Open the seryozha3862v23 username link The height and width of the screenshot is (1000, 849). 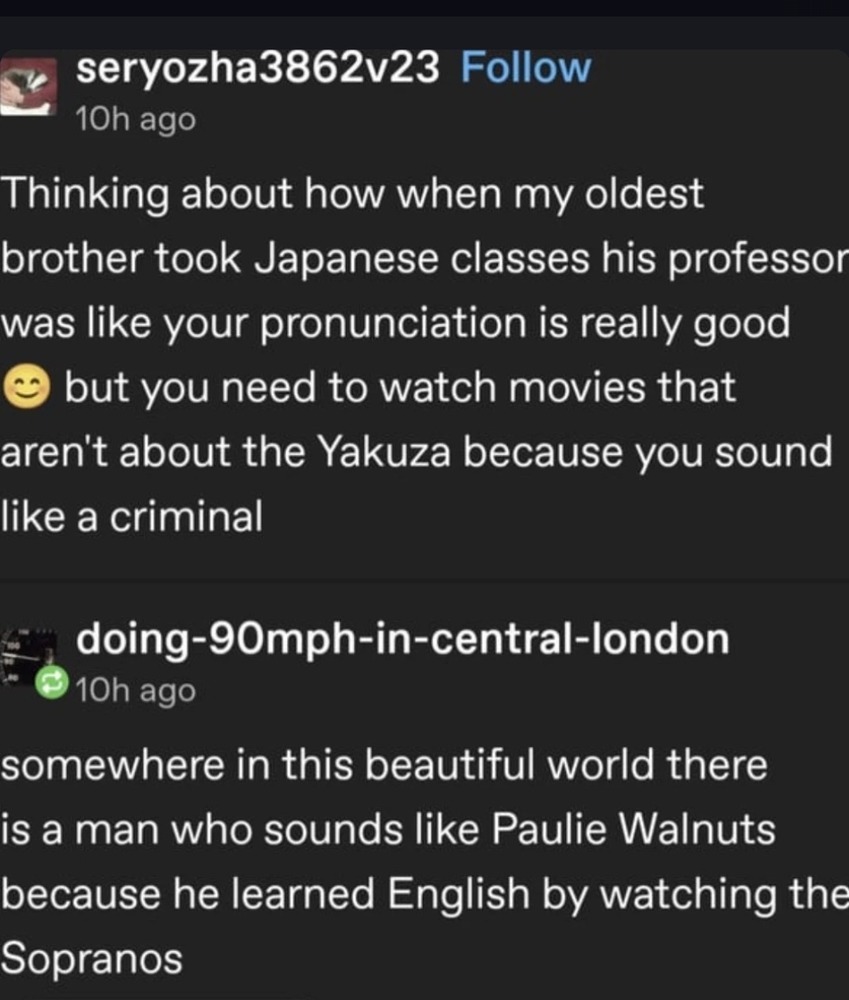click(258, 68)
